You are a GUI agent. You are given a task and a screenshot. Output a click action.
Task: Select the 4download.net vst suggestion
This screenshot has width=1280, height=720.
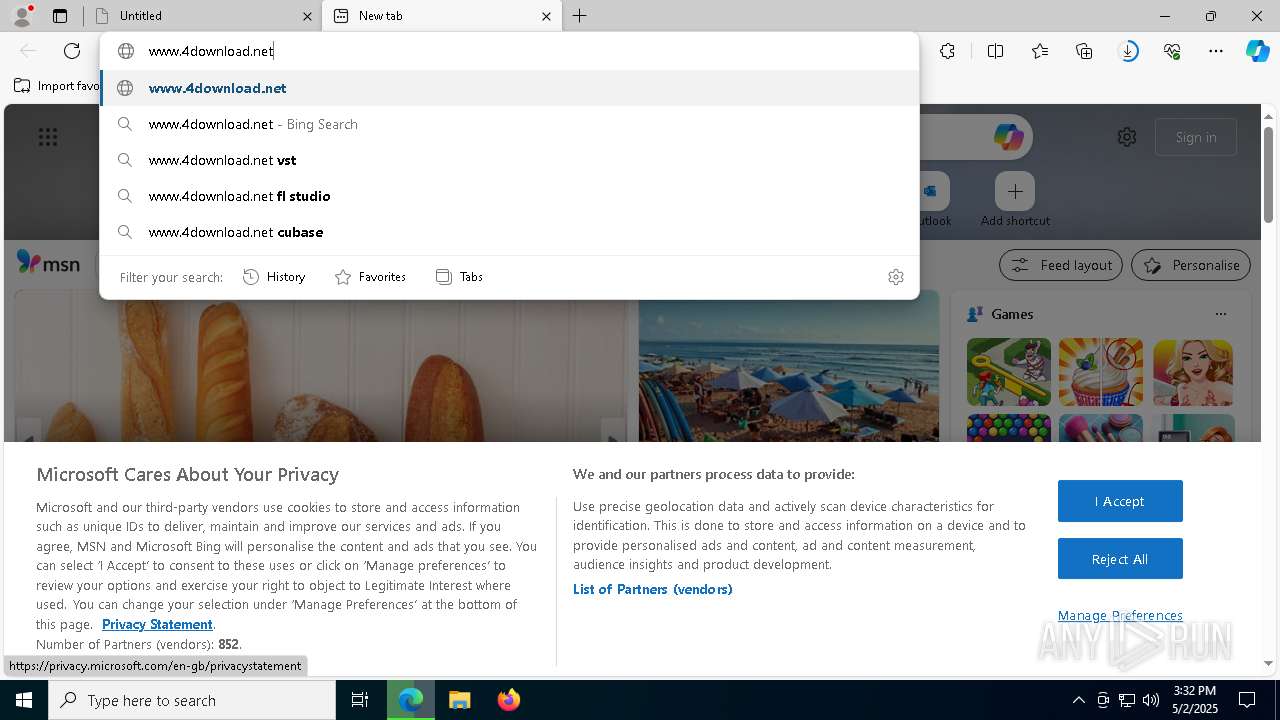(x=509, y=160)
